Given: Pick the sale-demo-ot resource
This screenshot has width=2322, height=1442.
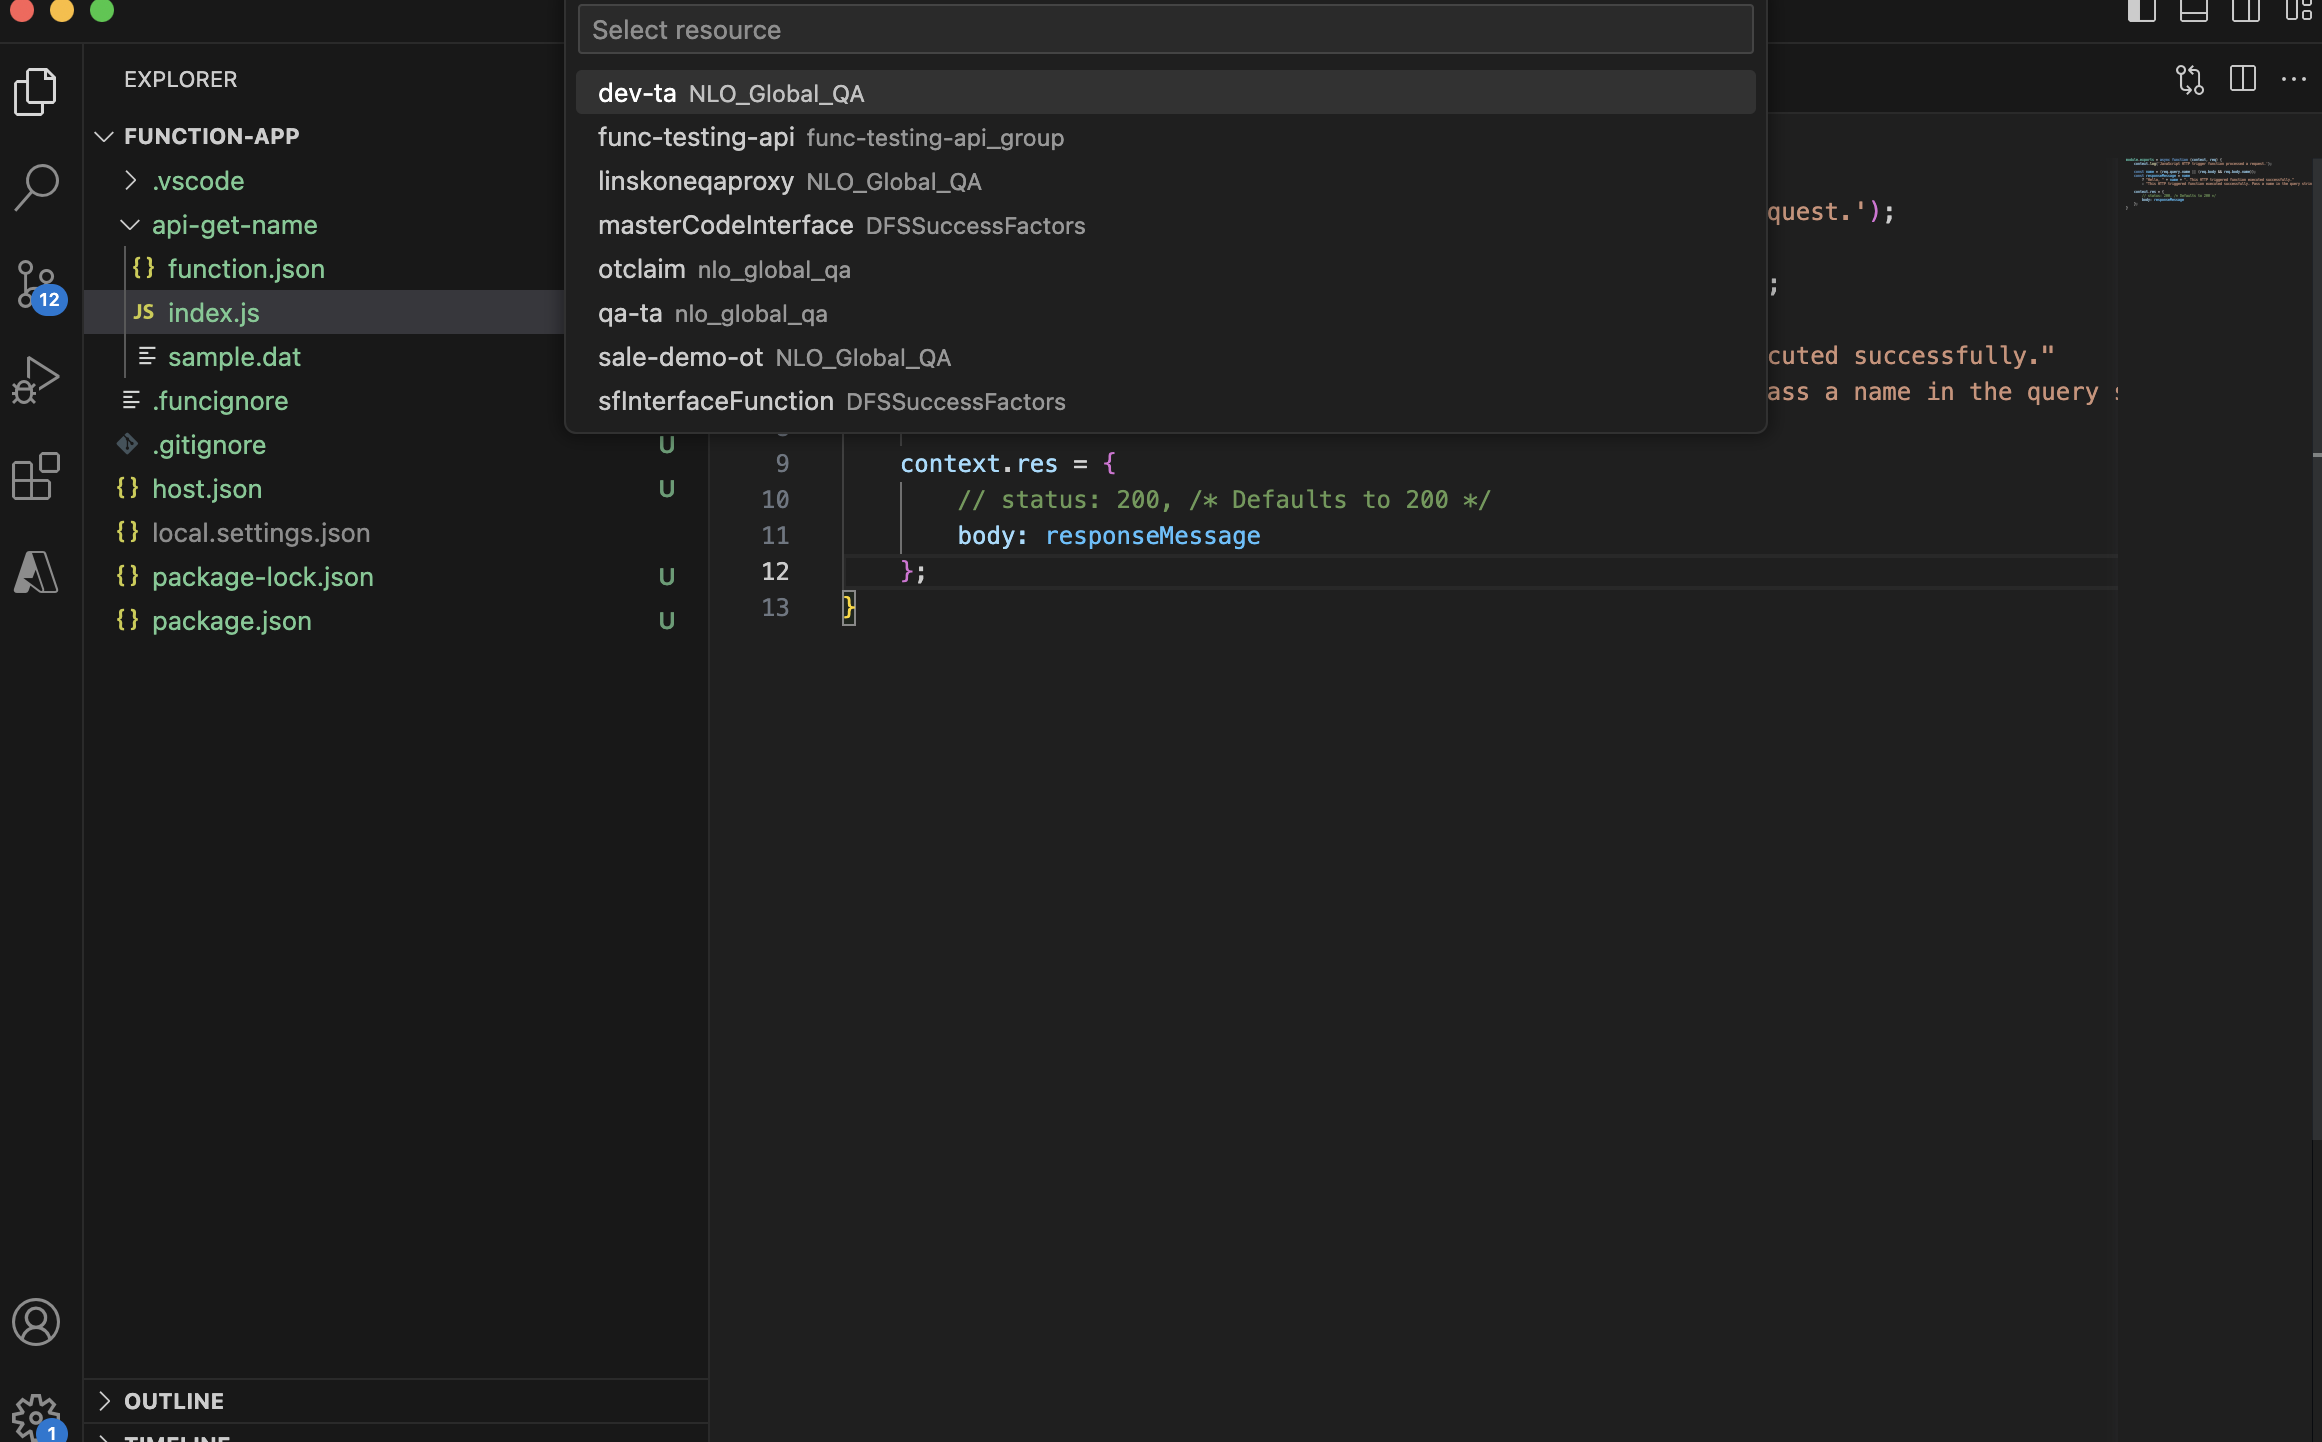Looking at the screenshot, I should coord(1165,357).
